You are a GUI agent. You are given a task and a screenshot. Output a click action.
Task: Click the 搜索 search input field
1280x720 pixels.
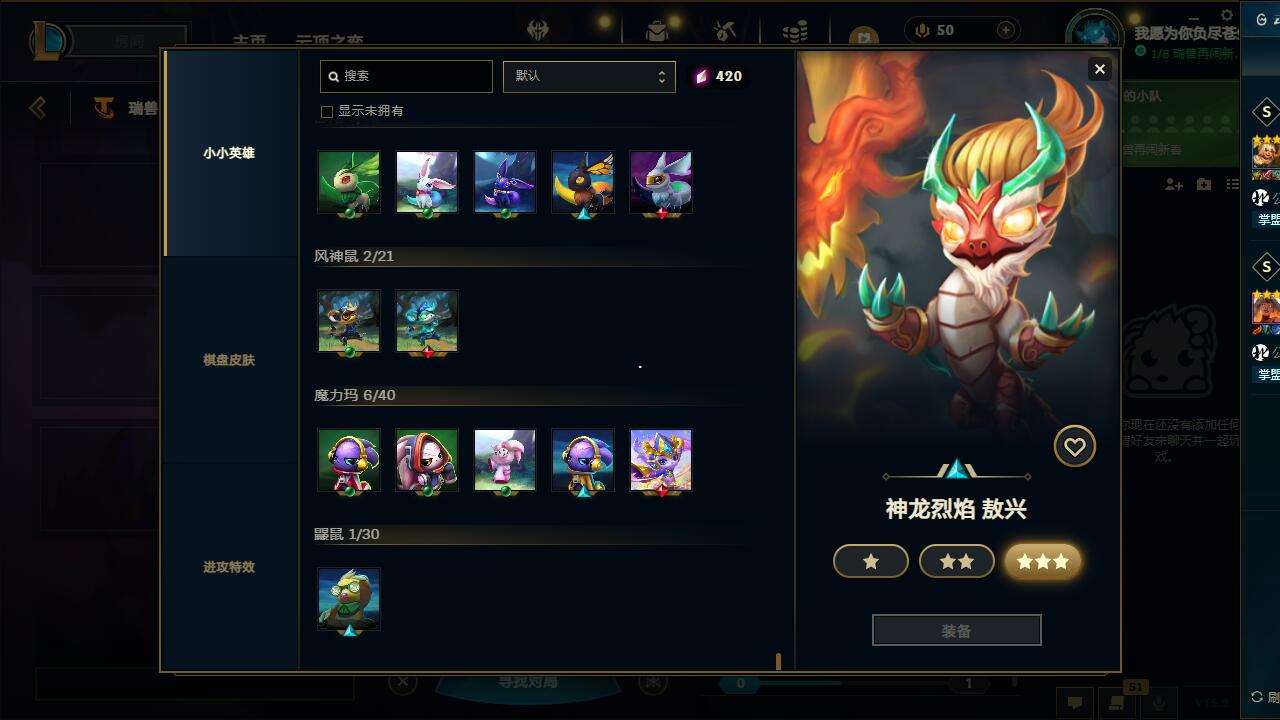click(406, 76)
